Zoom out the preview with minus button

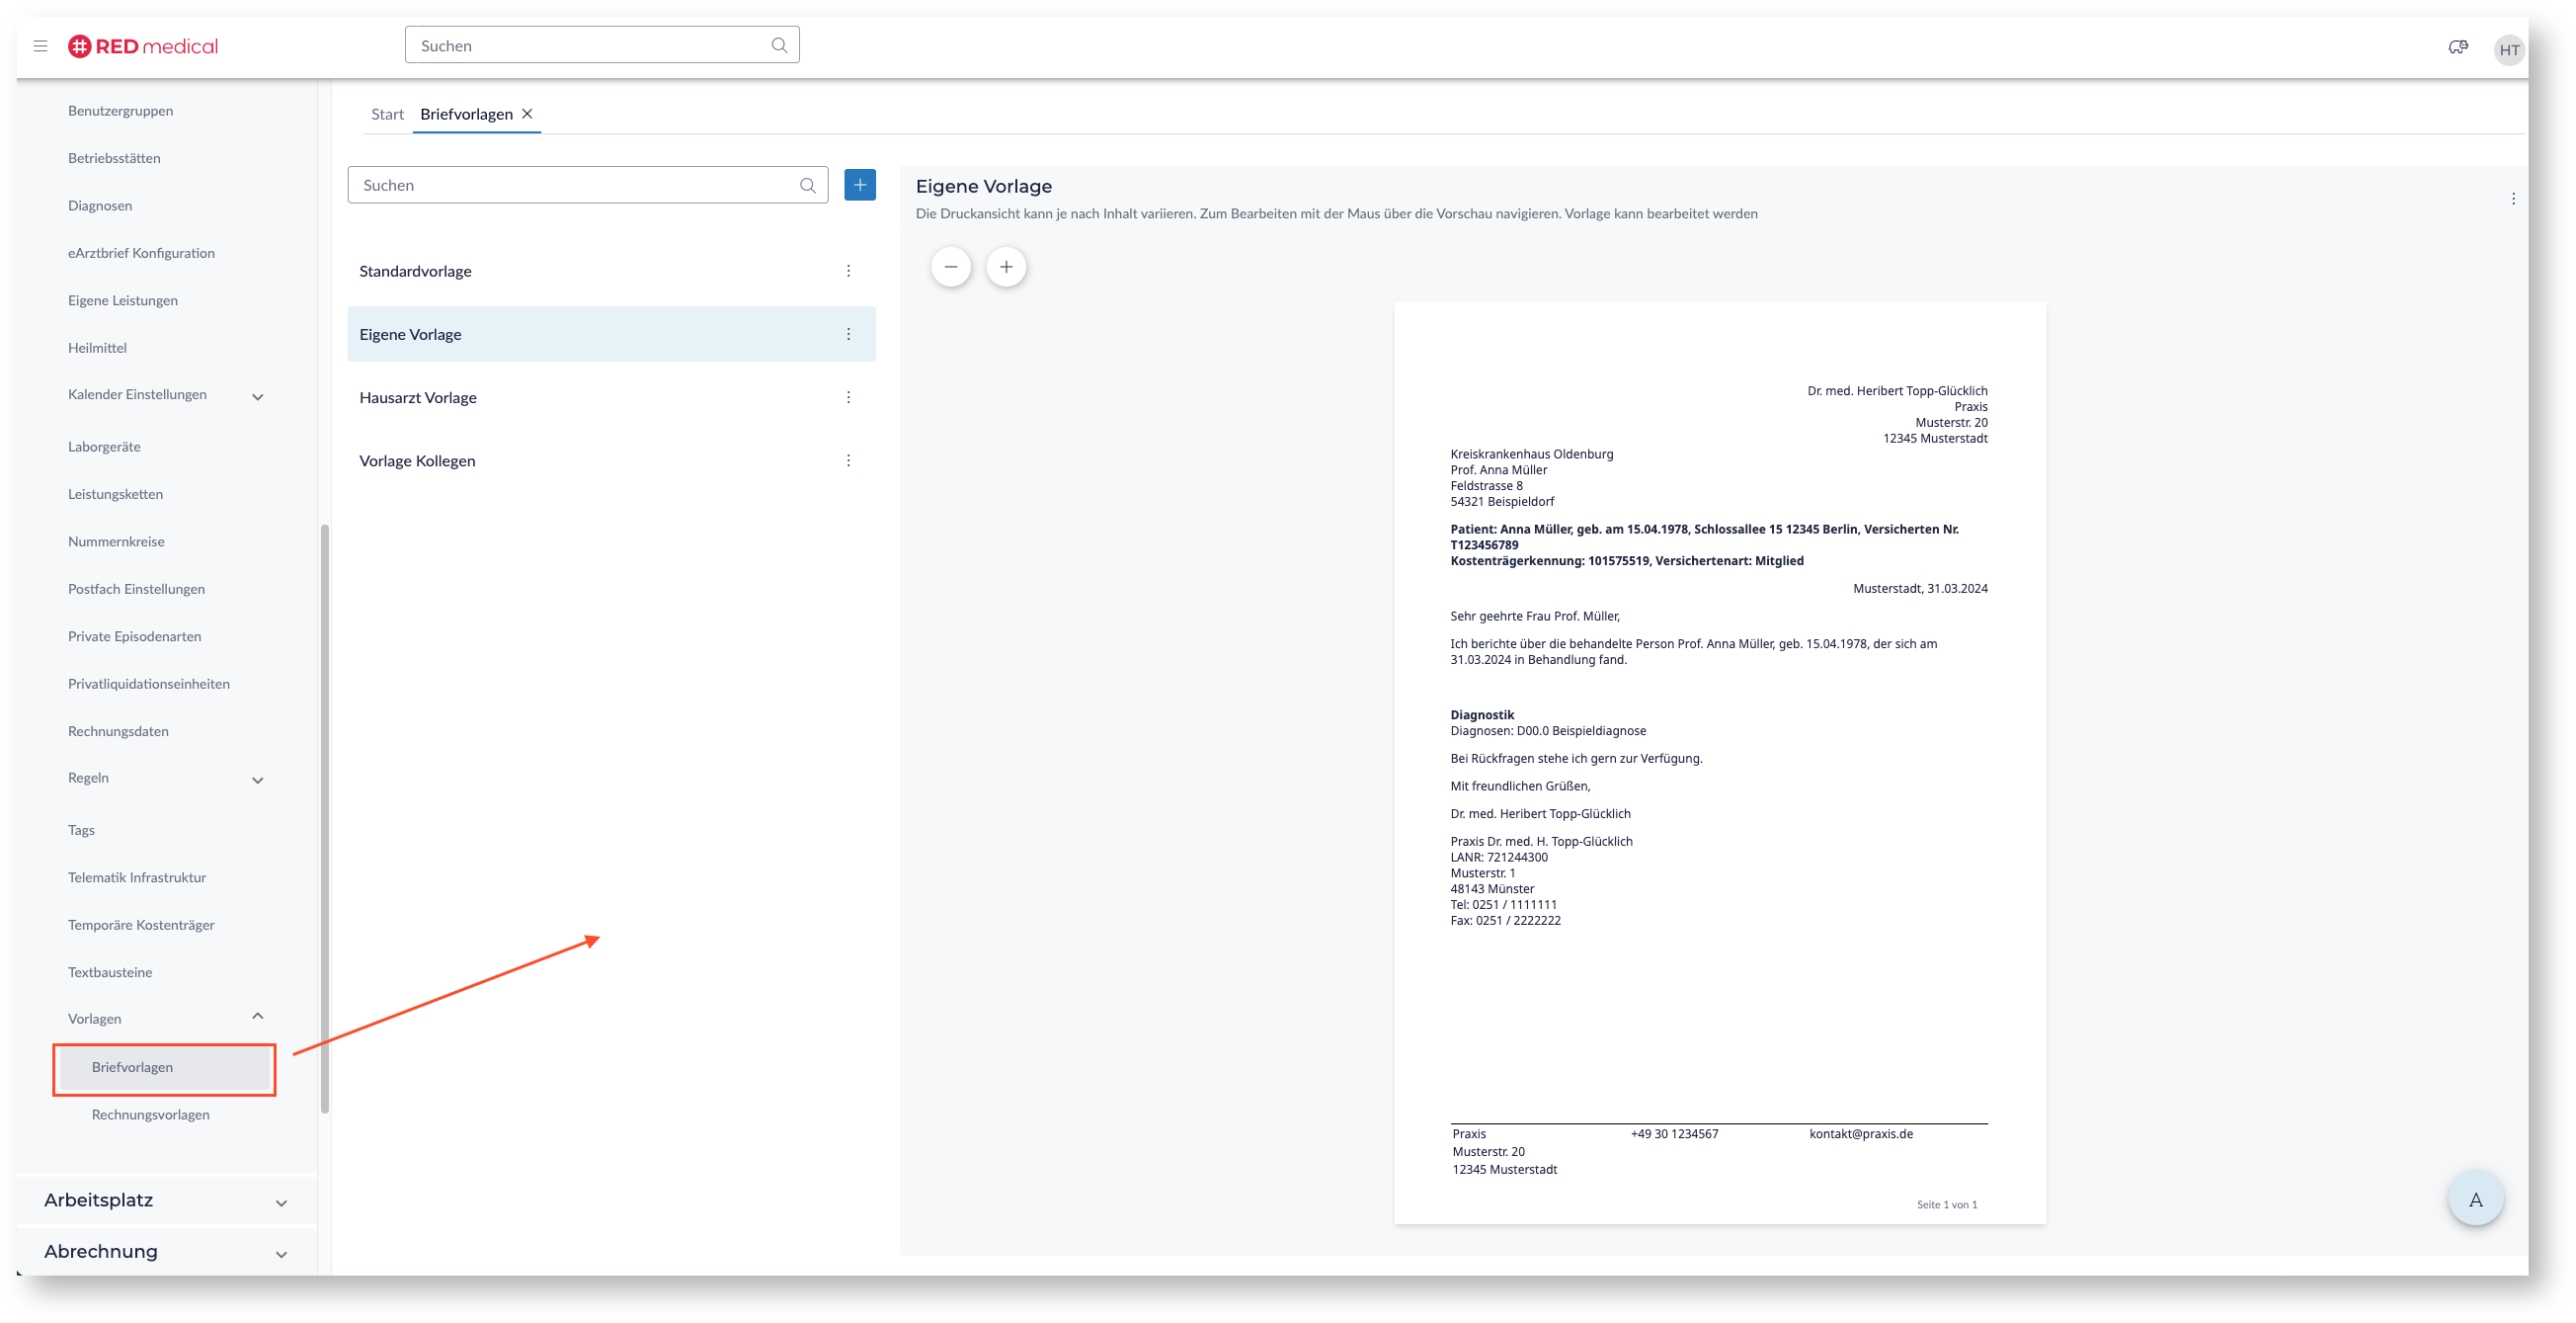click(950, 267)
